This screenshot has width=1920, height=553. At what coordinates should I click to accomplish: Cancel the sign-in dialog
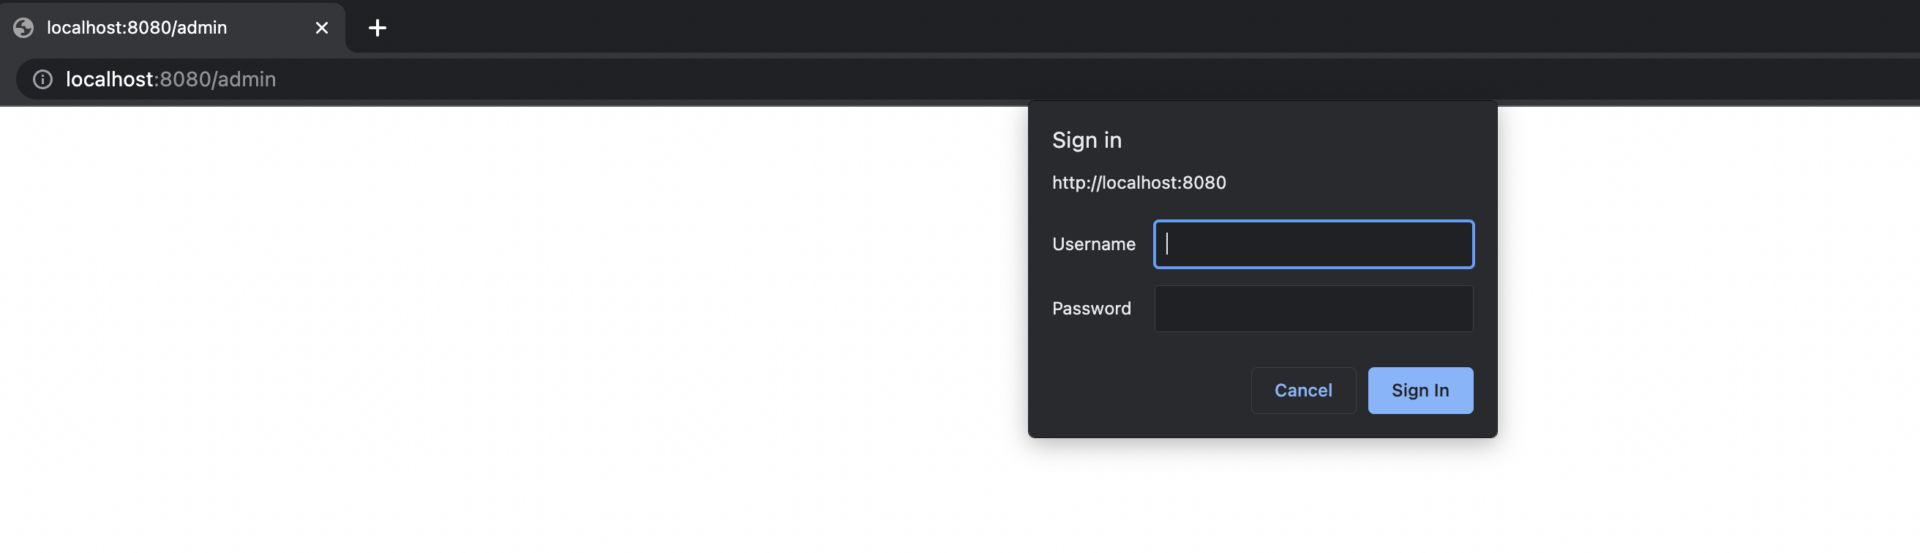click(x=1303, y=390)
